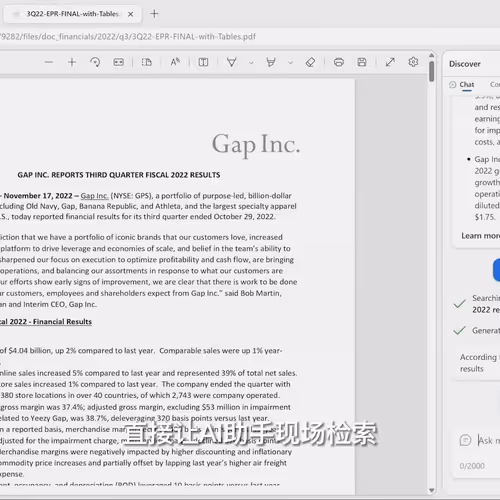Click the Gap Inc. logo heading
Screen dimensions: 500x500
(256, 145)
